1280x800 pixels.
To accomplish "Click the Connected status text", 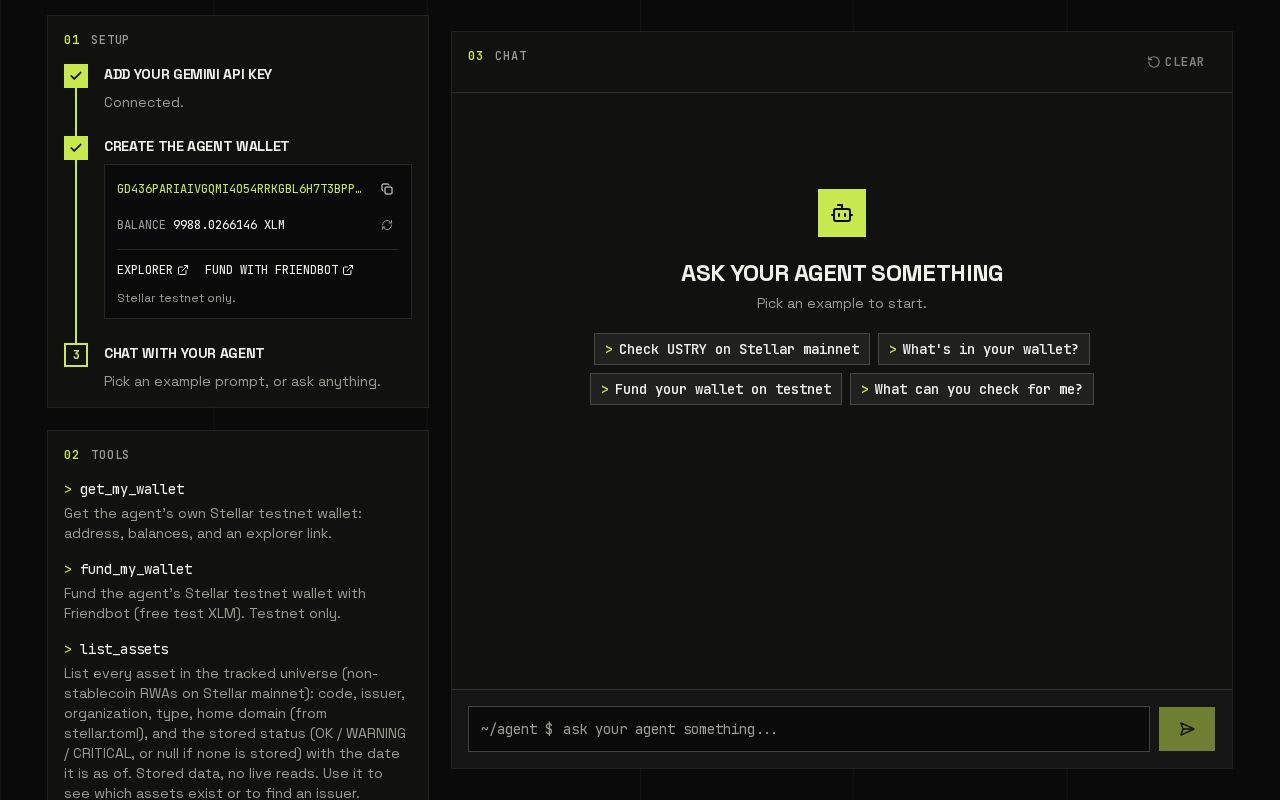I will (x=144, y=102).
